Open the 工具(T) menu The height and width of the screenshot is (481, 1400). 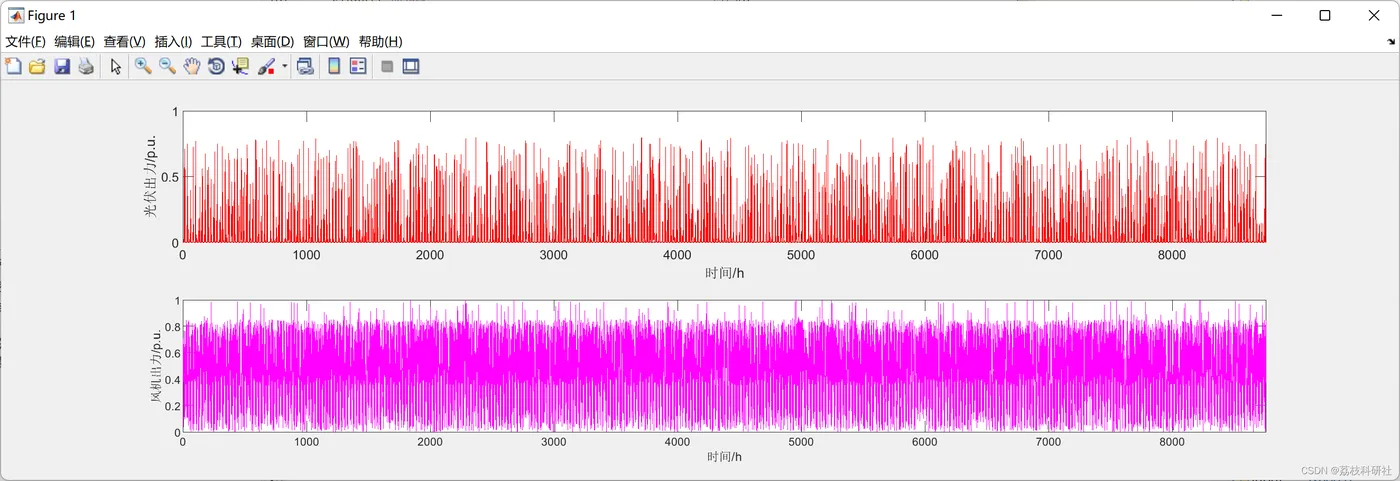[x=221, y=41]
